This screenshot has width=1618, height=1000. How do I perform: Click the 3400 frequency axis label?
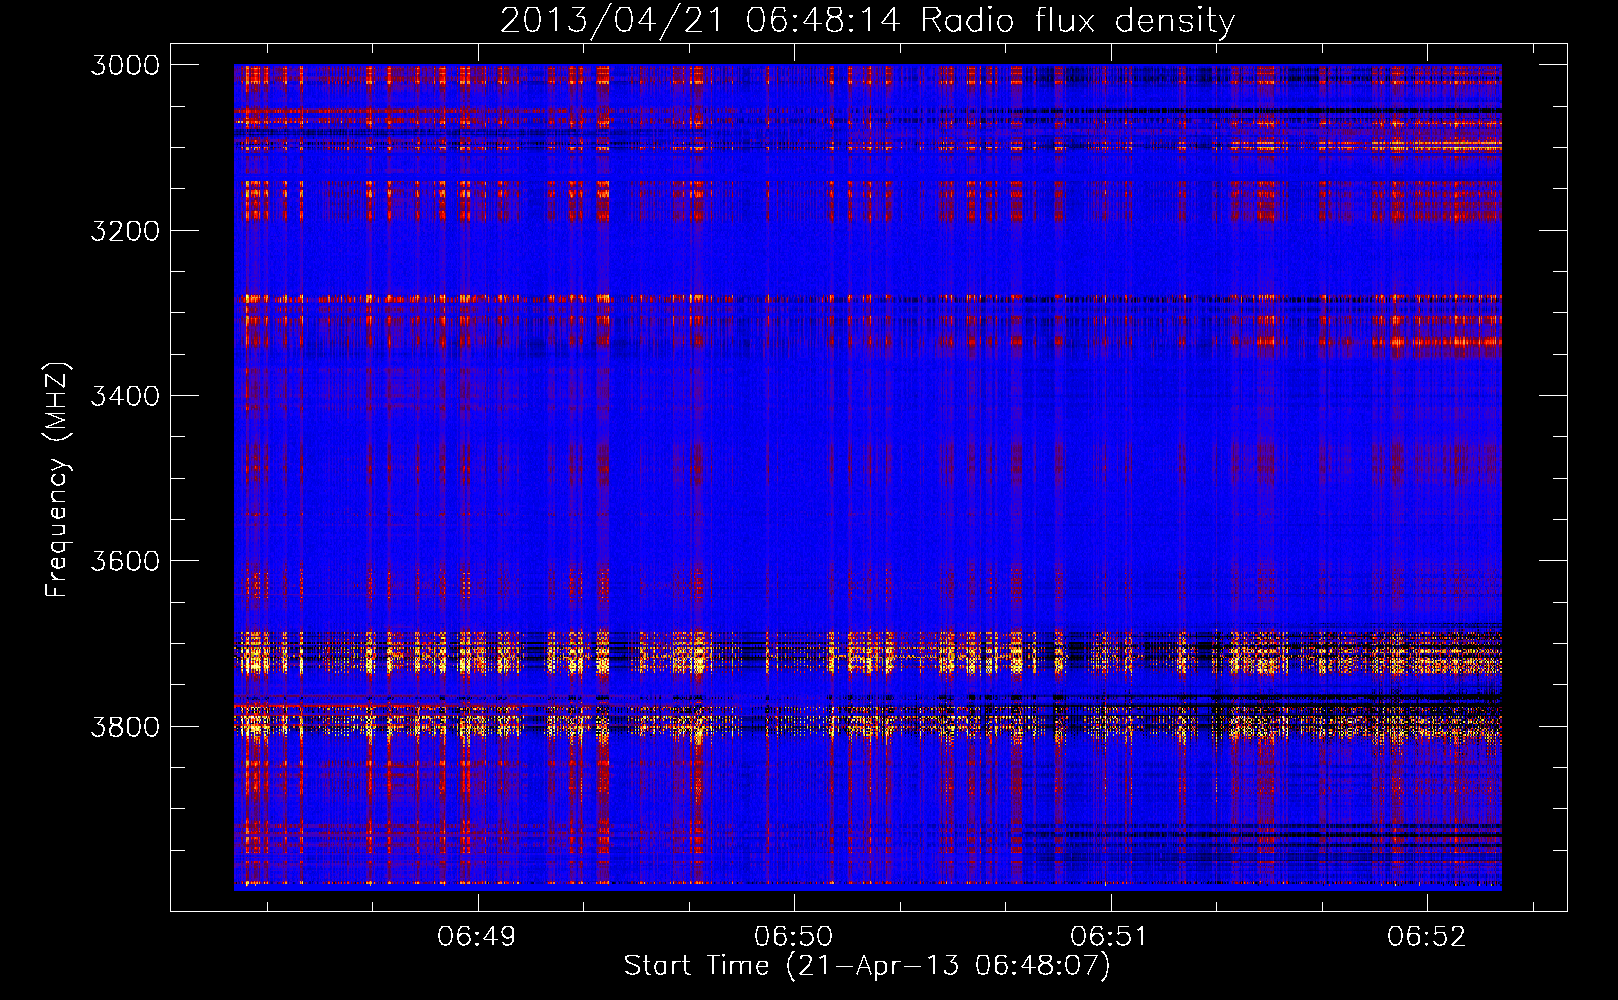click(x=125, y=396)
